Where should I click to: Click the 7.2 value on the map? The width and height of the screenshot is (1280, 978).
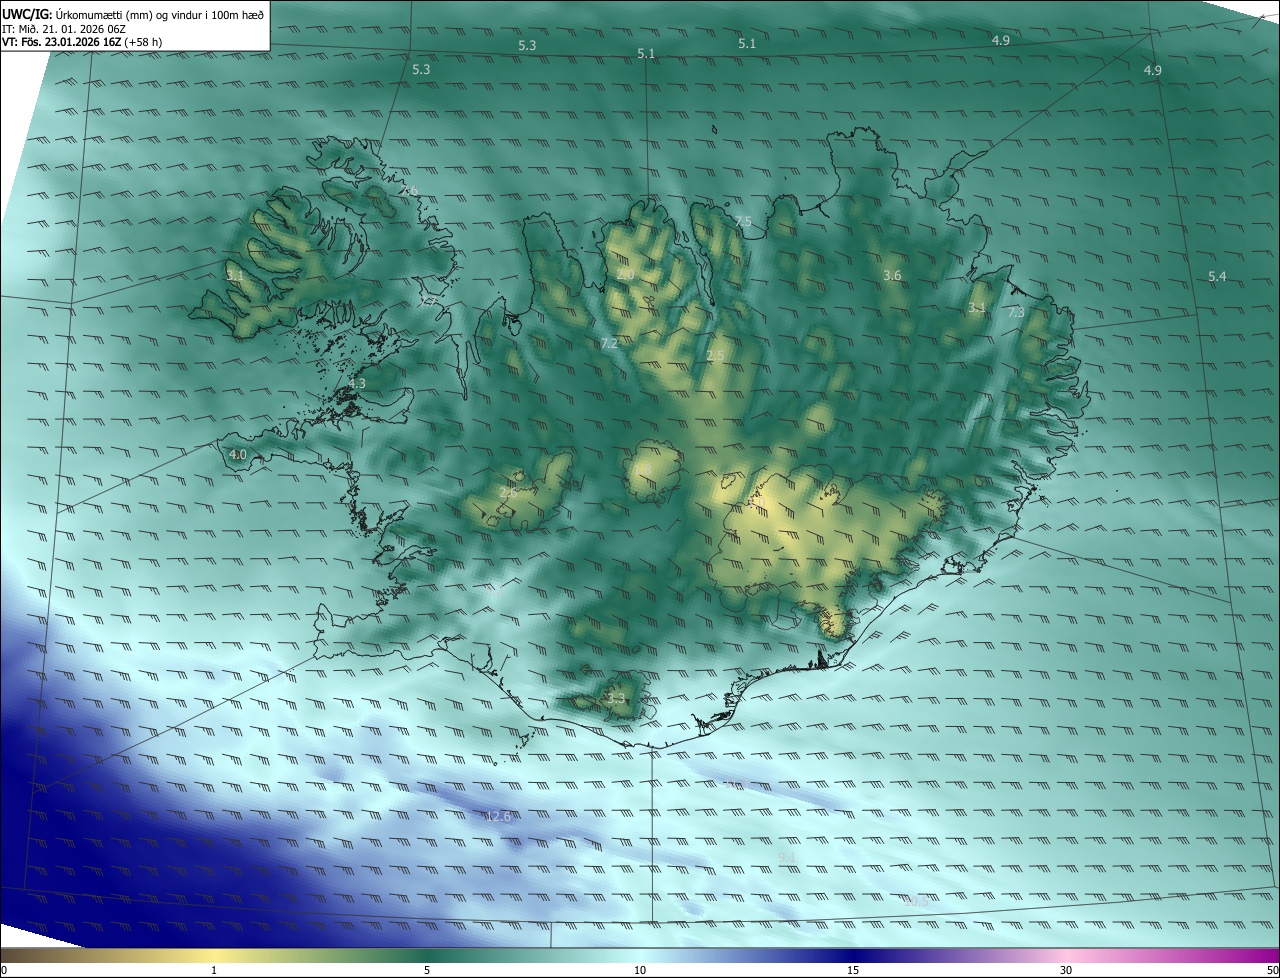point(609,344)
